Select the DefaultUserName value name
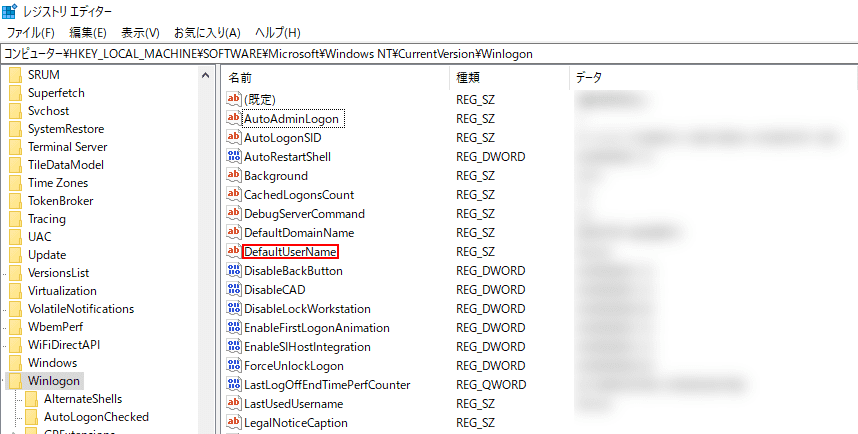Viewport: 858px width, 434px height. [x=291, y=251]
